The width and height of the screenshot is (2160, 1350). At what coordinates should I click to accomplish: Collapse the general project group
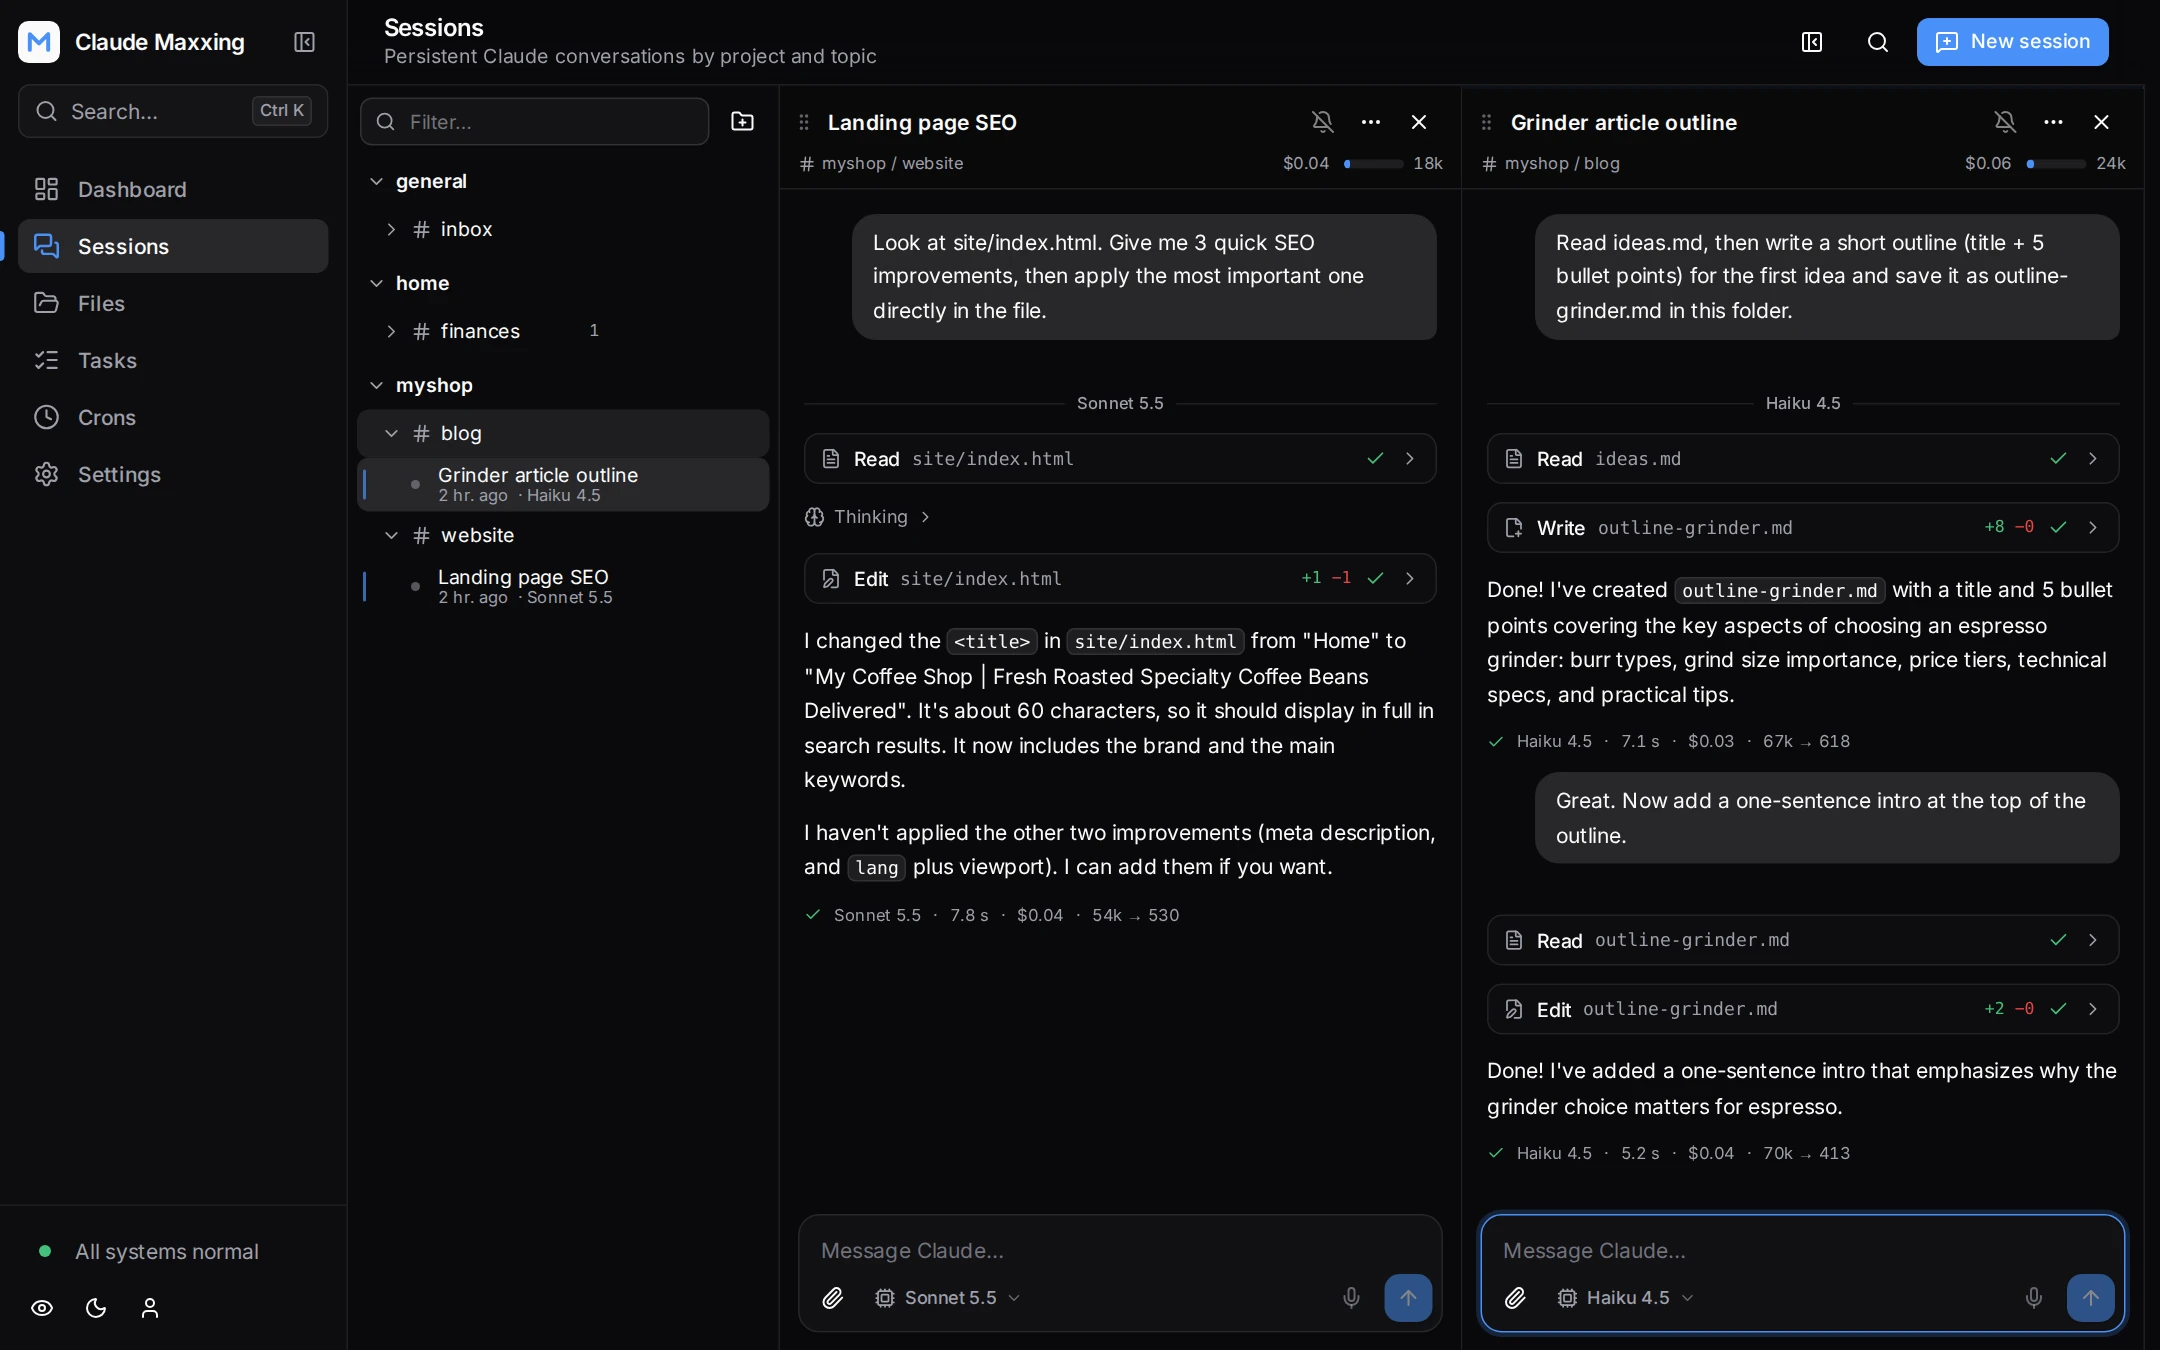click(x=376, y=181)
